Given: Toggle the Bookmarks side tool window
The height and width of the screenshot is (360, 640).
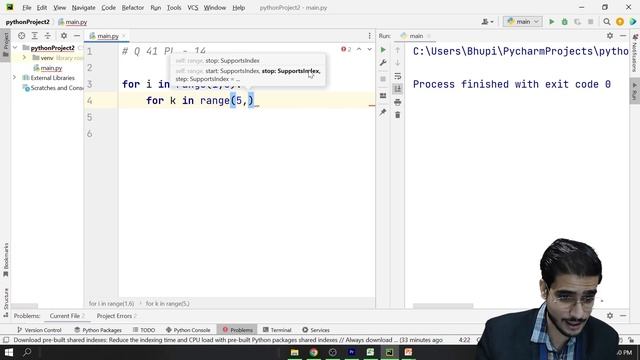Looking at the screenshot, I should point(5,260).
